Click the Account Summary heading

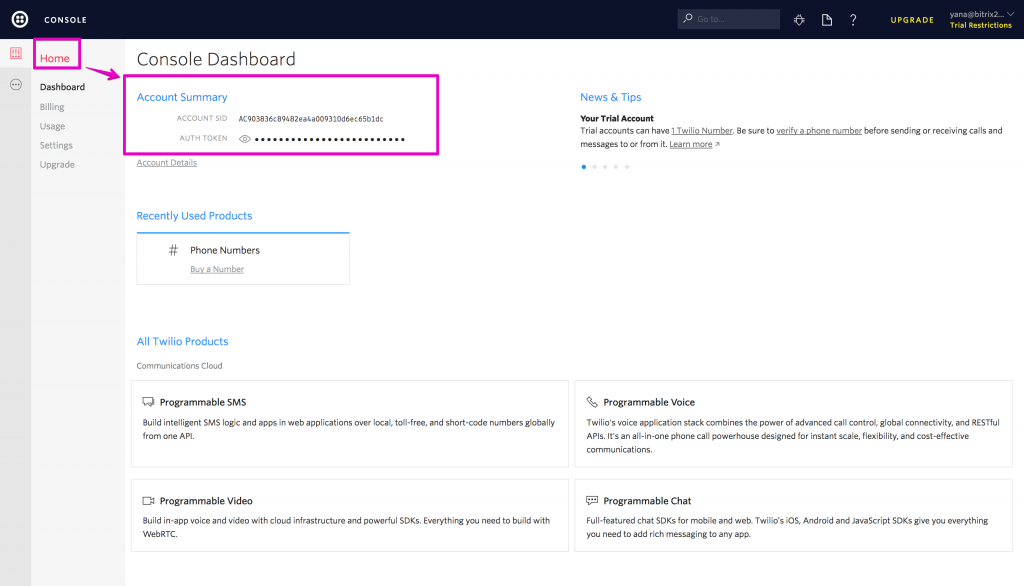182,97
